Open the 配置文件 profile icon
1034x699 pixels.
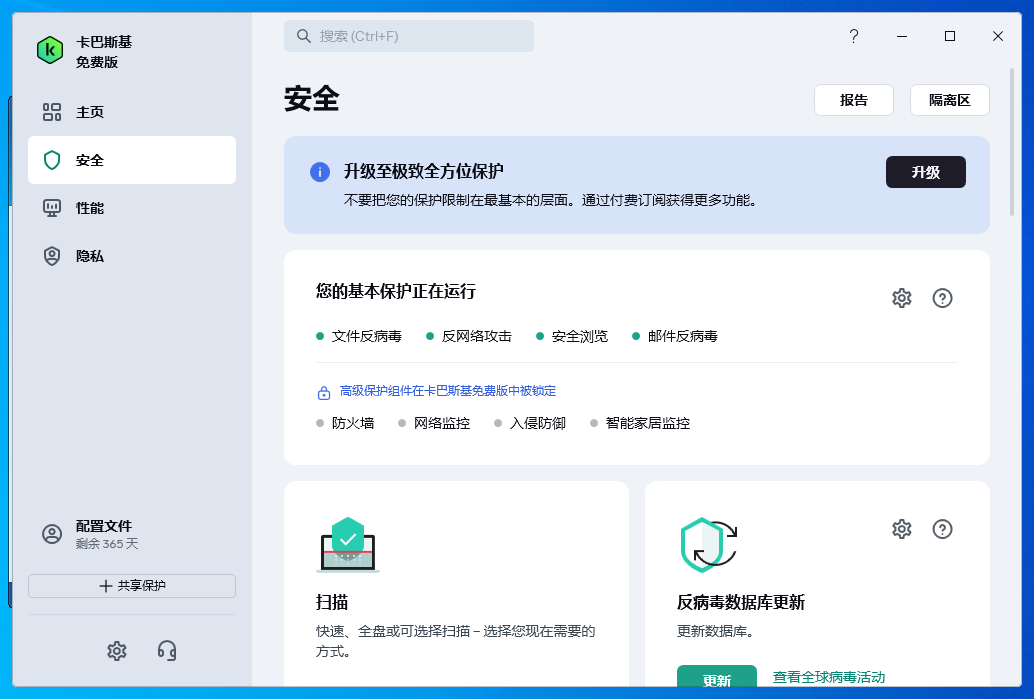[x=52, y=534]
